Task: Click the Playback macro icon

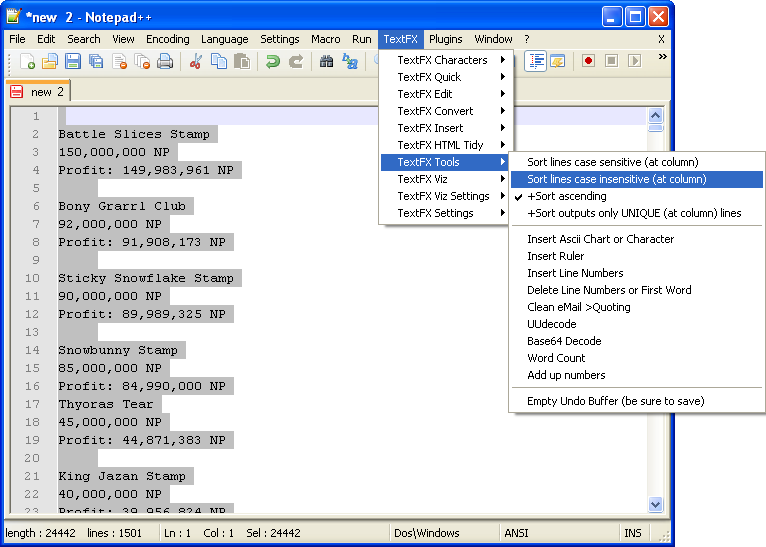Action: [634, 61]
